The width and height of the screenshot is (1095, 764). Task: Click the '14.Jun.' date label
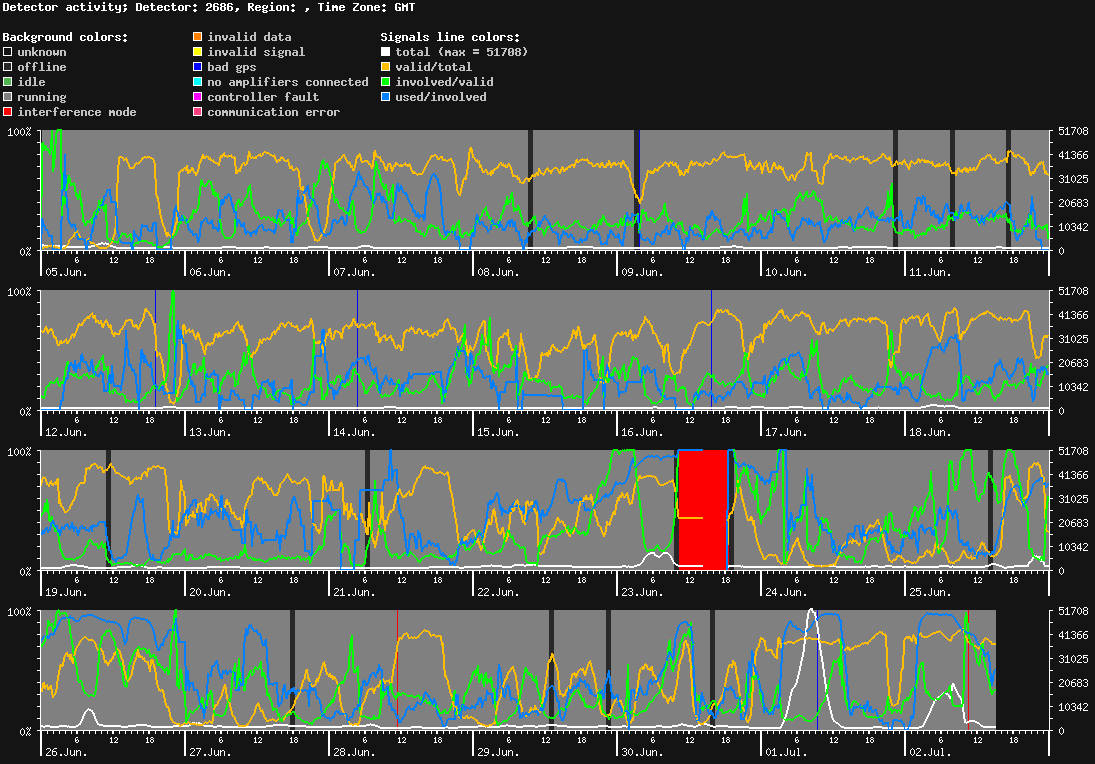[x=354, y=432]
